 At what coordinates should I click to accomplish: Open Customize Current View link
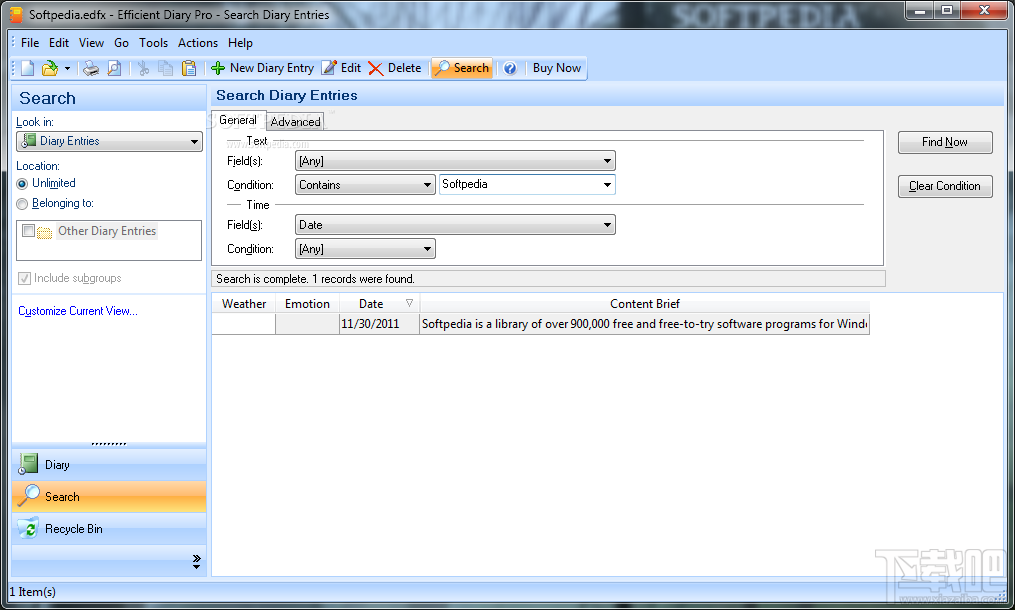(77, 311)
